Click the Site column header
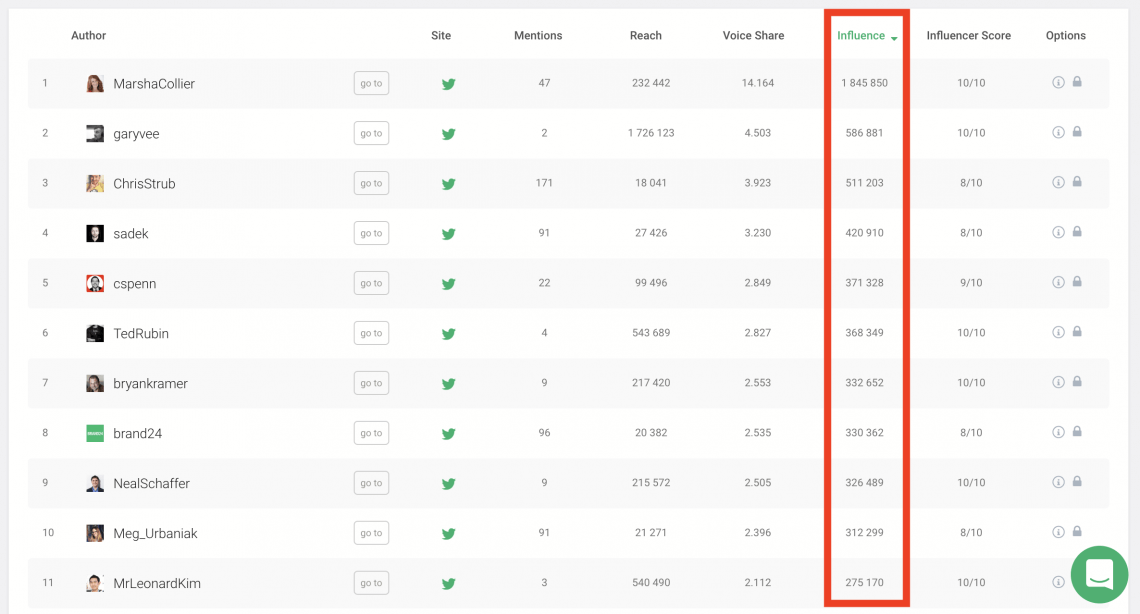The image size is (1140, 614). click(441, 36)
